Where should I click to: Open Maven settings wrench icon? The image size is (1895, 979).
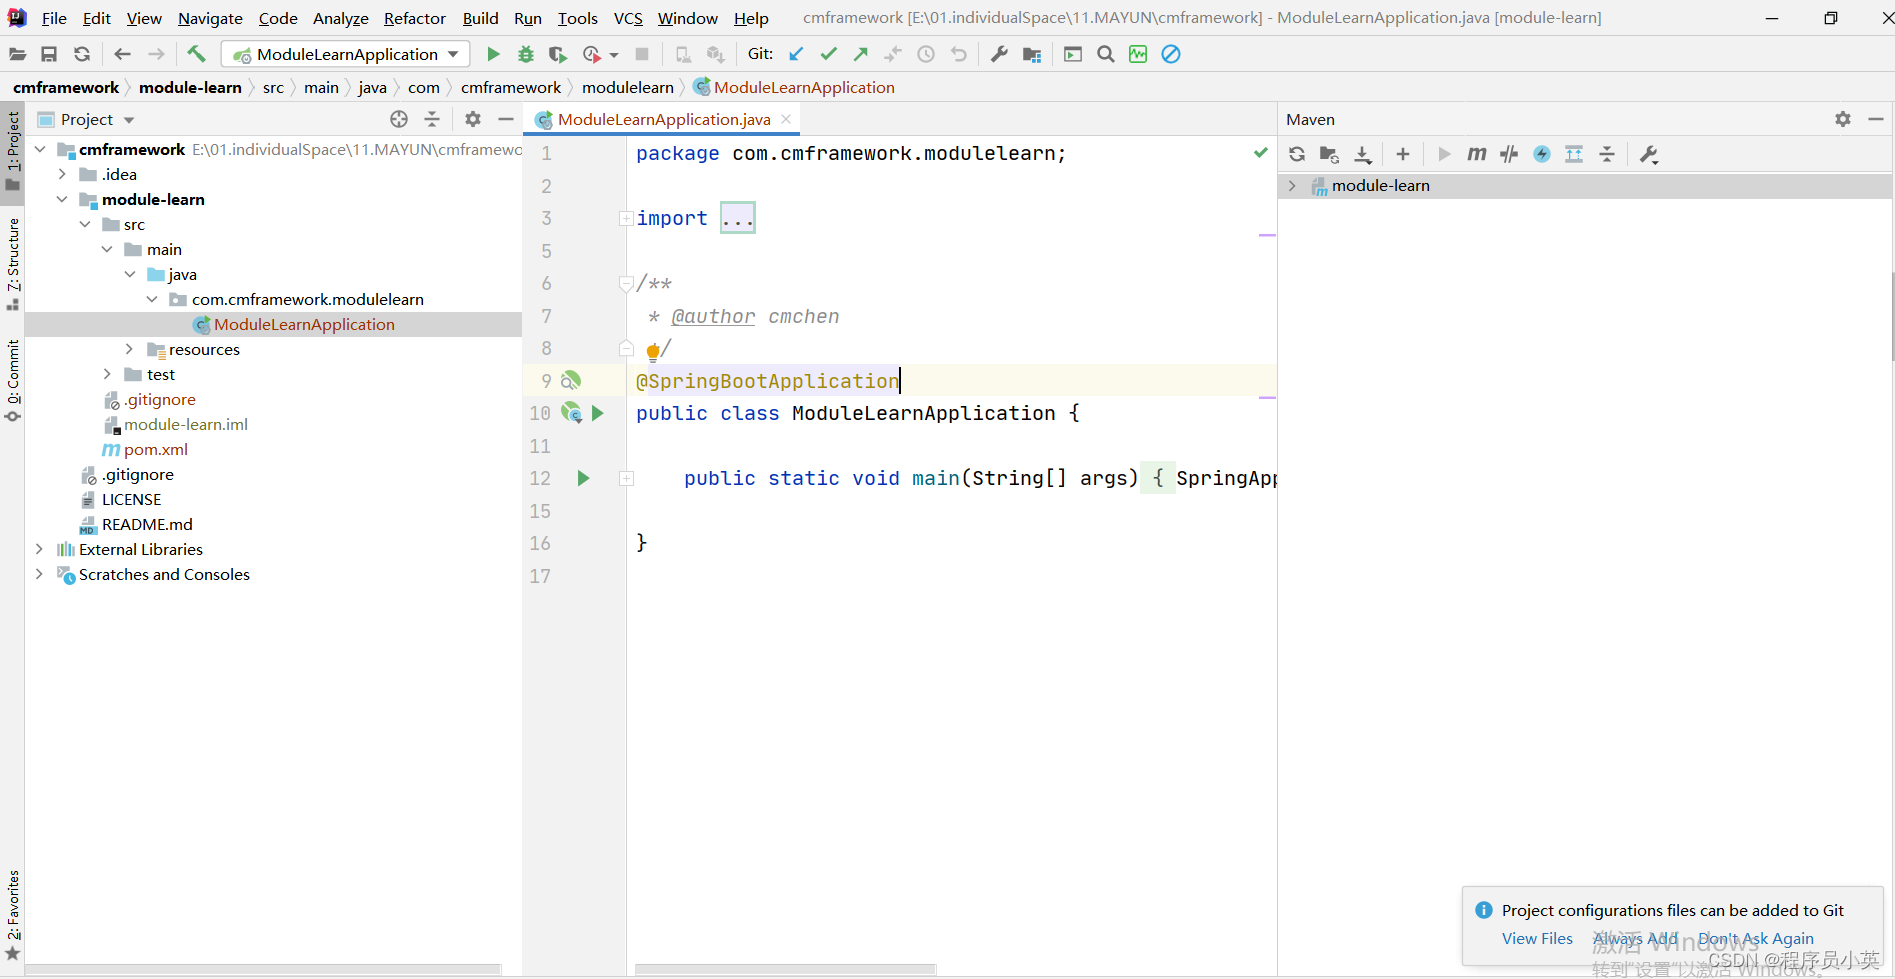click(1649, 154)
